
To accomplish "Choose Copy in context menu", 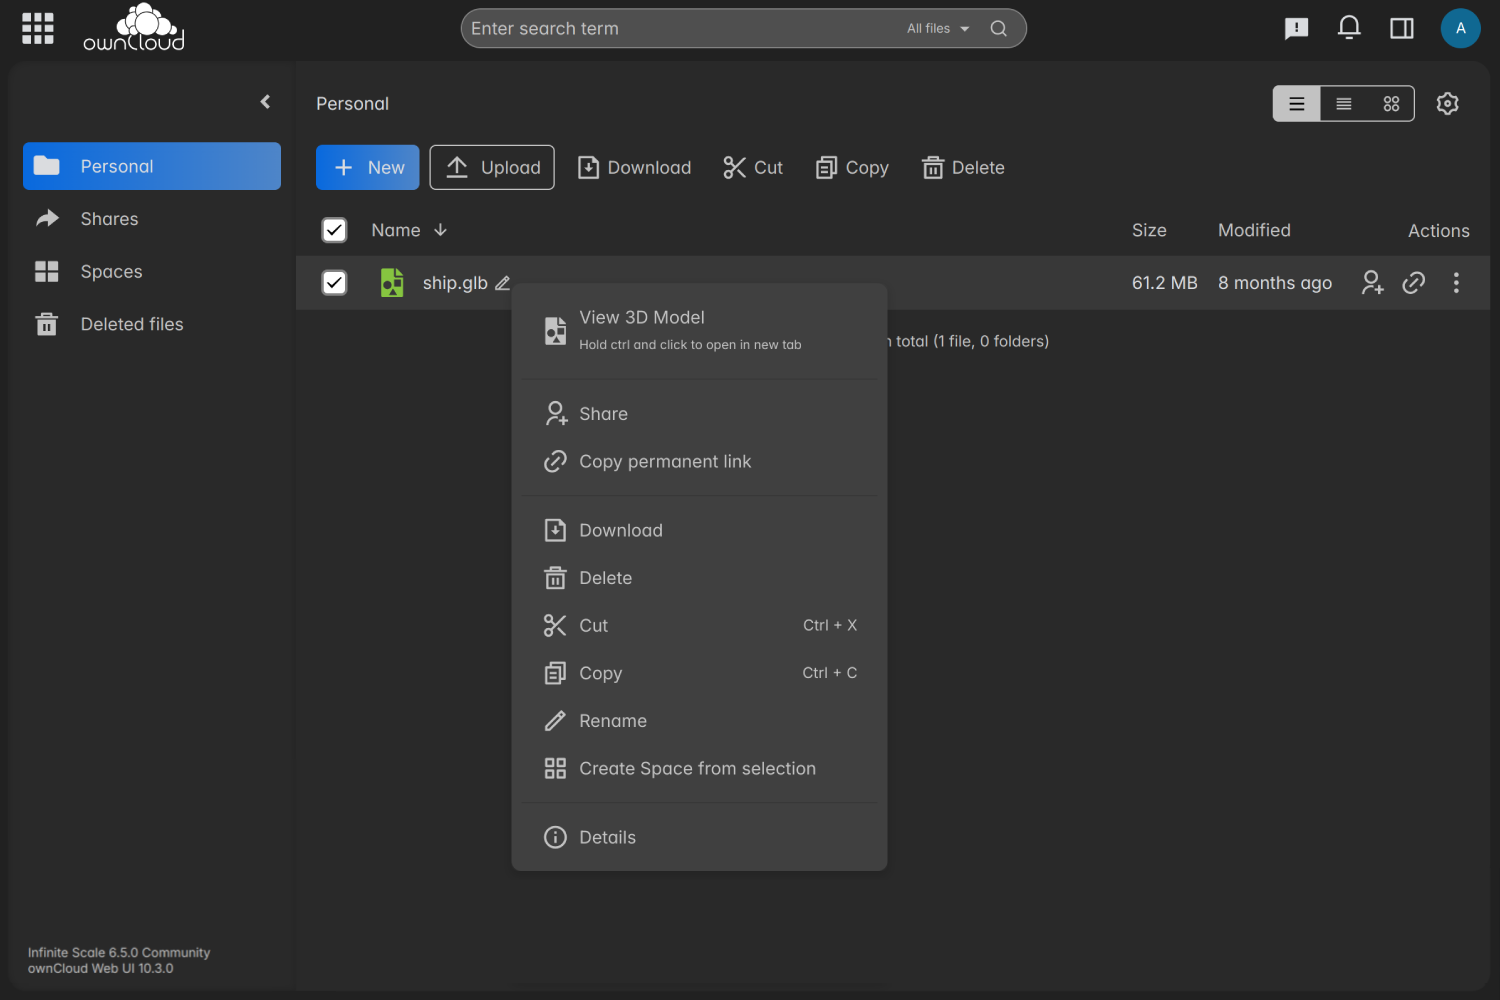I will click(x=699, y=673).
